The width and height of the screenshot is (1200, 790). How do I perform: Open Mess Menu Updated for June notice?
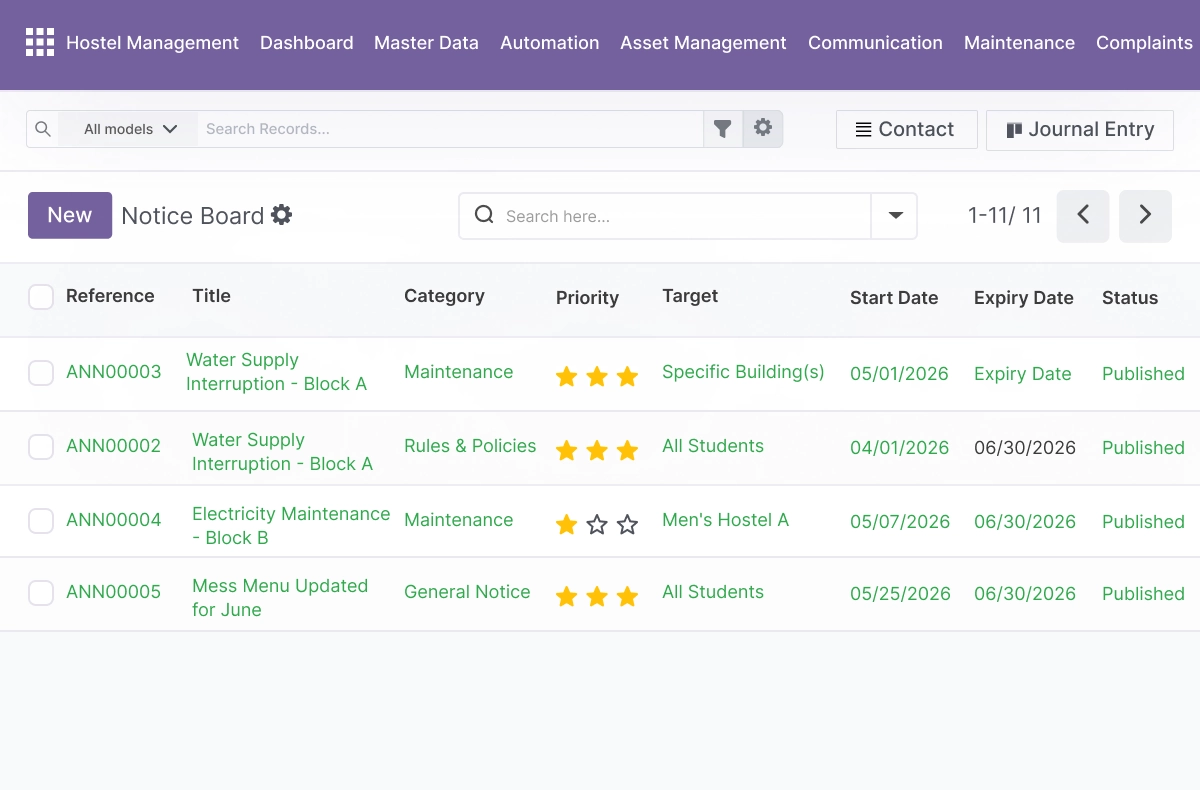tap(280, 598)
